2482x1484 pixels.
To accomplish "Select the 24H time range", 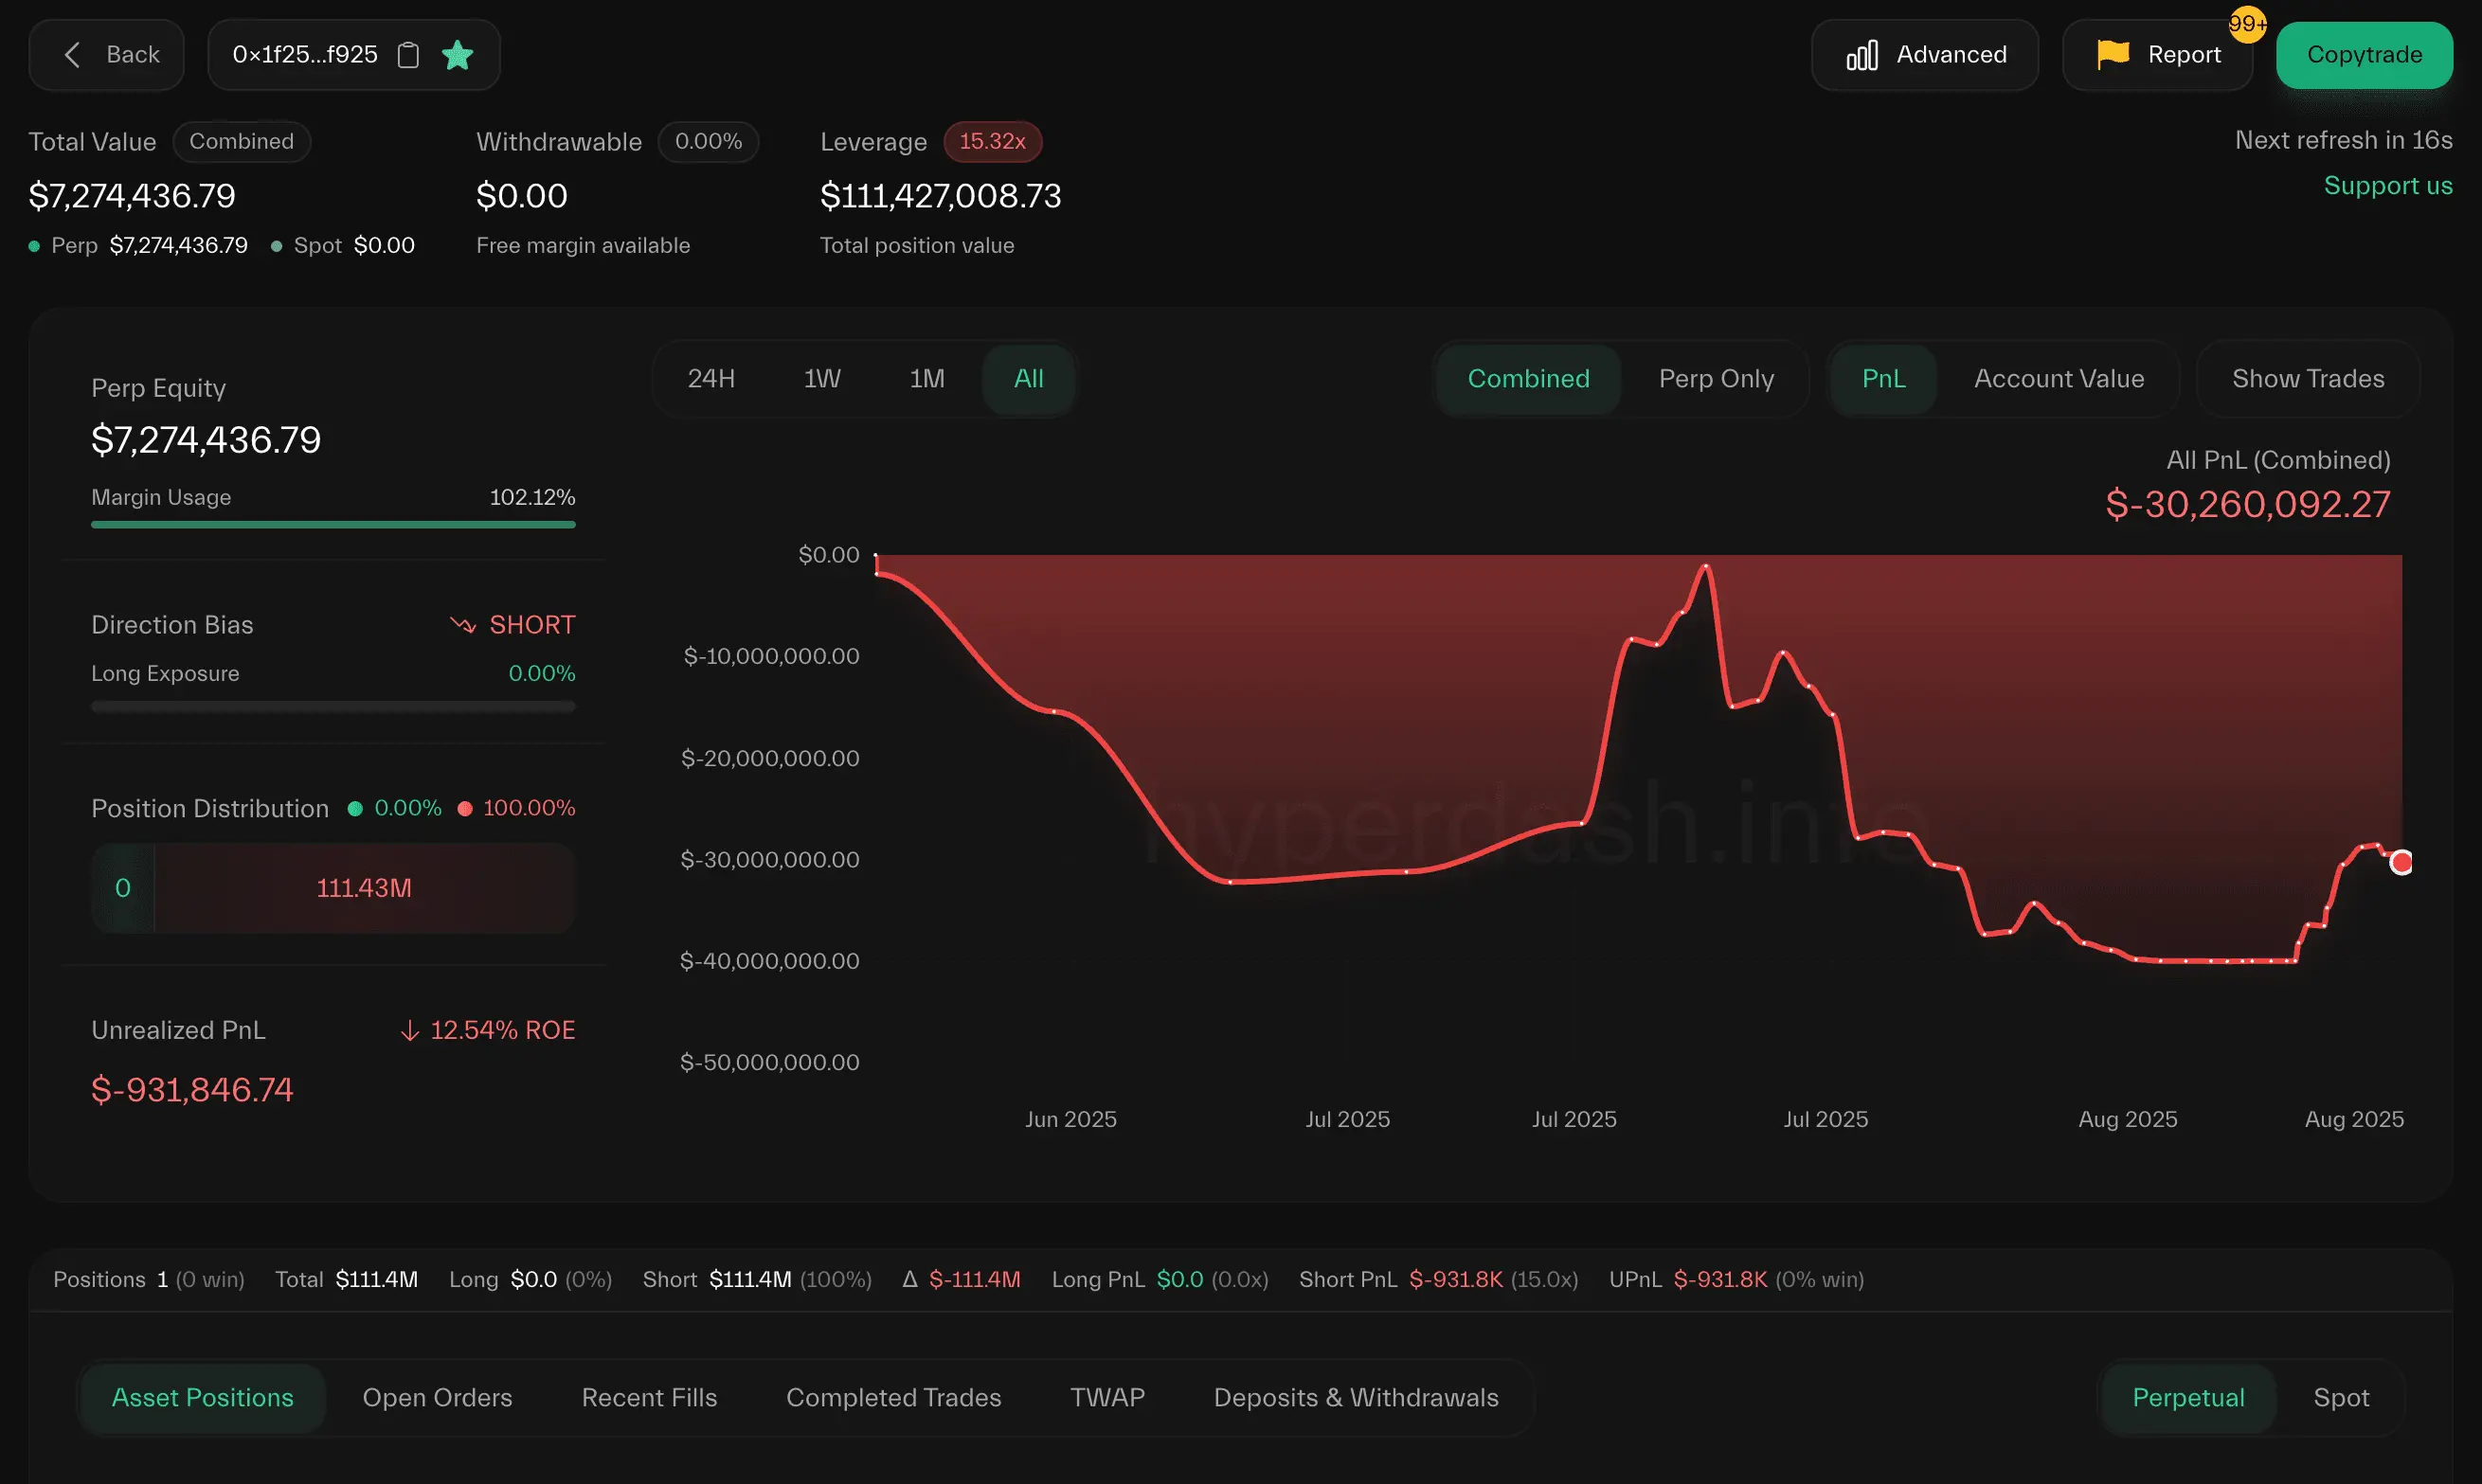I will 711,379.
